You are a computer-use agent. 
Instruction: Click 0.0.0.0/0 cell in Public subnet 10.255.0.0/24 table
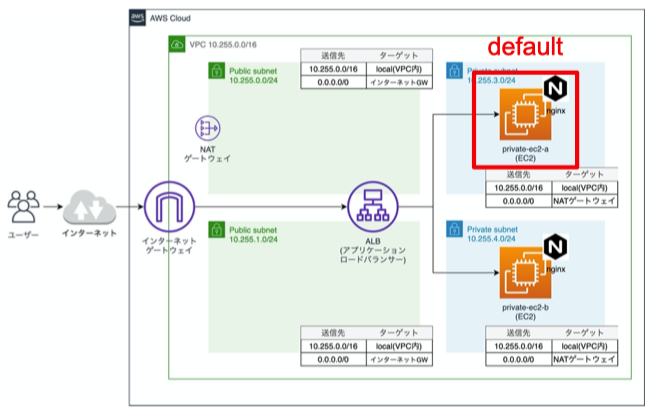[x=333, y=82]
